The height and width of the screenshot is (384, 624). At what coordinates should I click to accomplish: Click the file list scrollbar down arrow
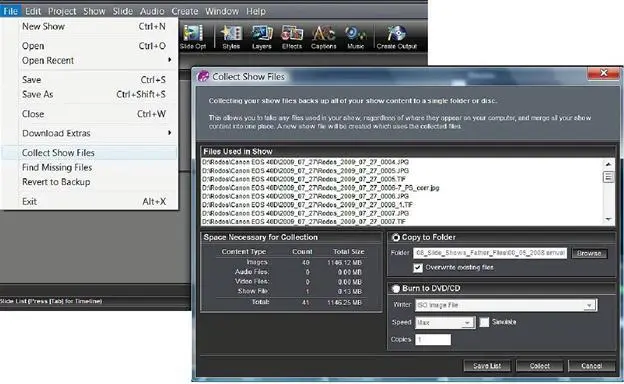coord(608,220)
